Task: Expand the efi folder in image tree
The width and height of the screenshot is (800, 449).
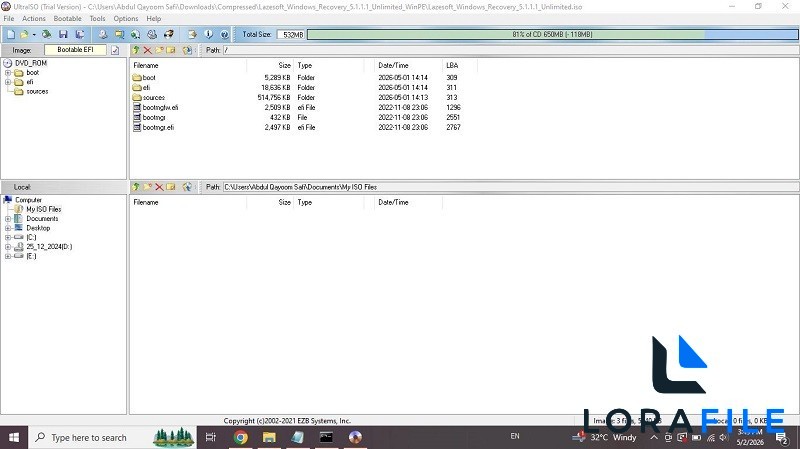Action: (x=8, y=82)
